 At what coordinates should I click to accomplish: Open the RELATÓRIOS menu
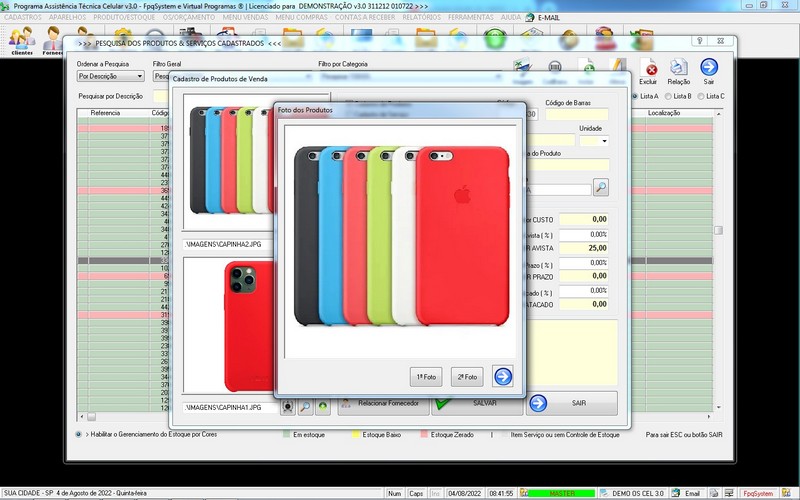click(421, 17)
